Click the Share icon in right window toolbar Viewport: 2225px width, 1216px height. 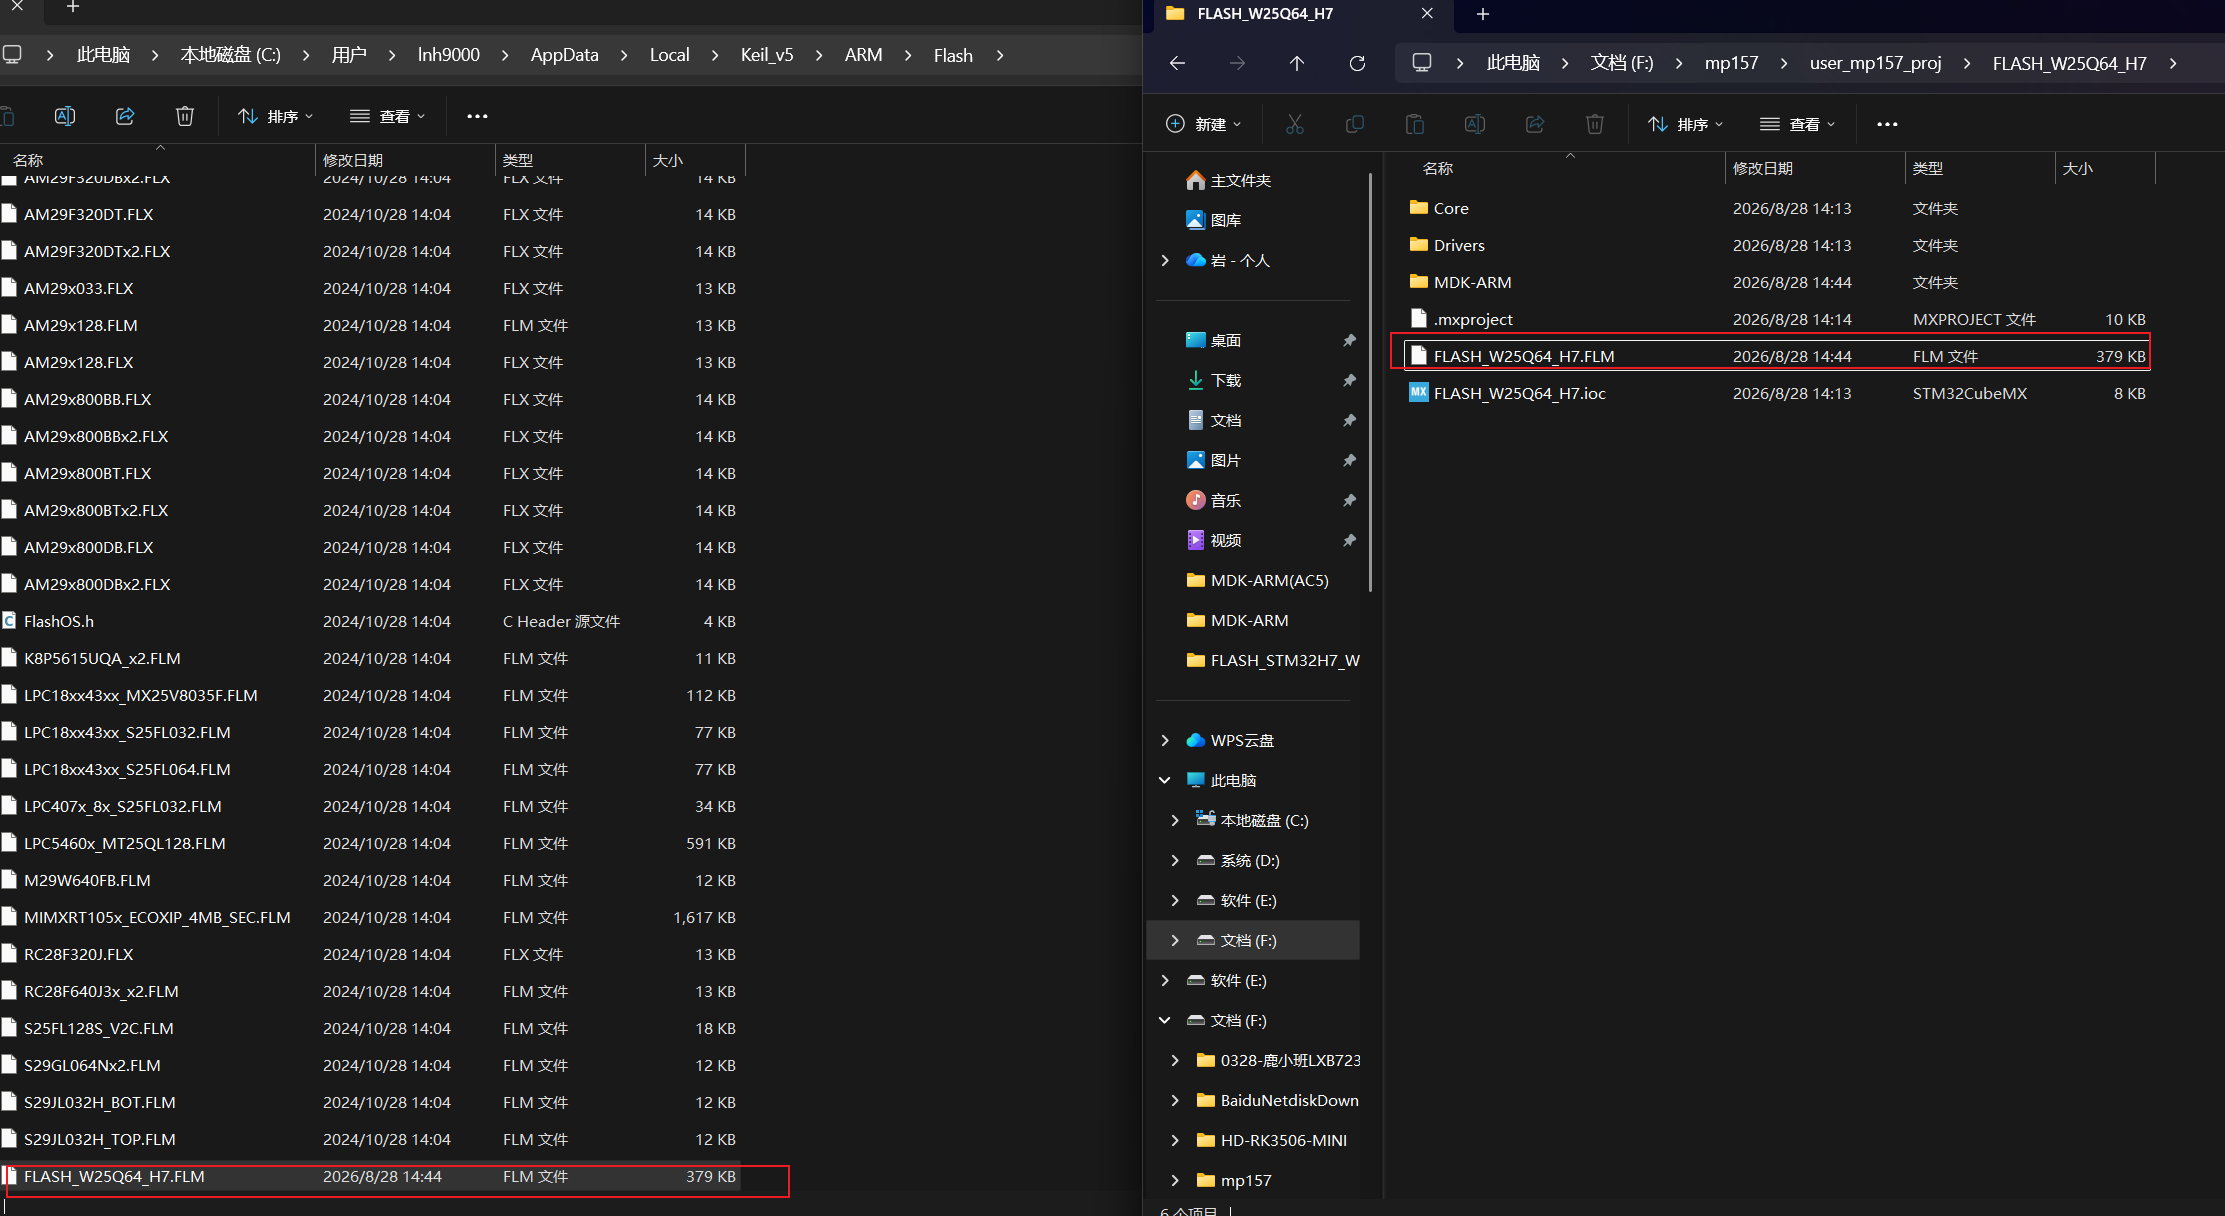click(1535, 124)
